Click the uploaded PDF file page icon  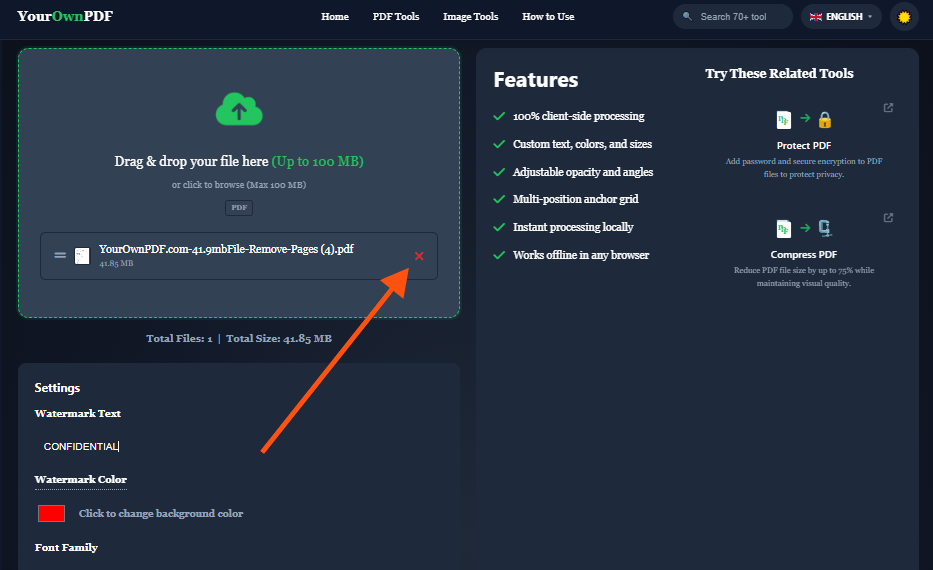[82, 256]
